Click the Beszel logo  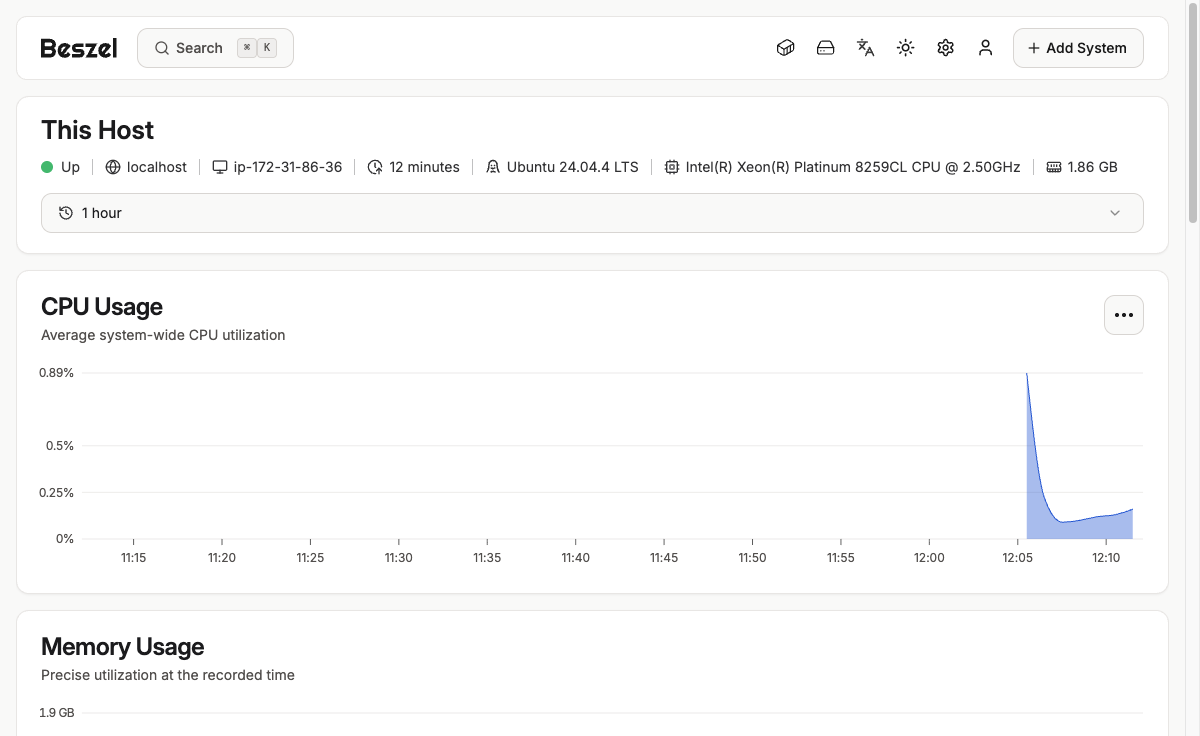click(79, 48)
